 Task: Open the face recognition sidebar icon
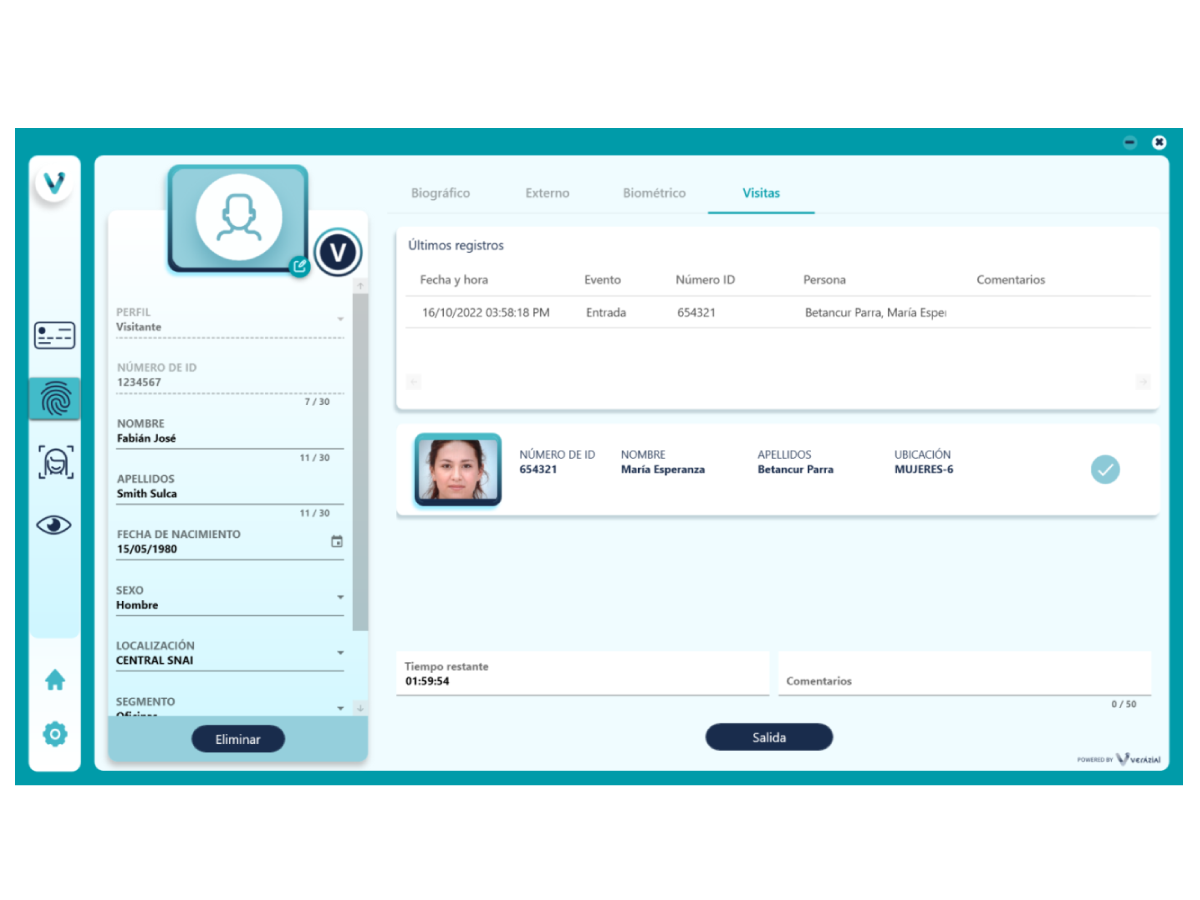(x=54, y=462)
